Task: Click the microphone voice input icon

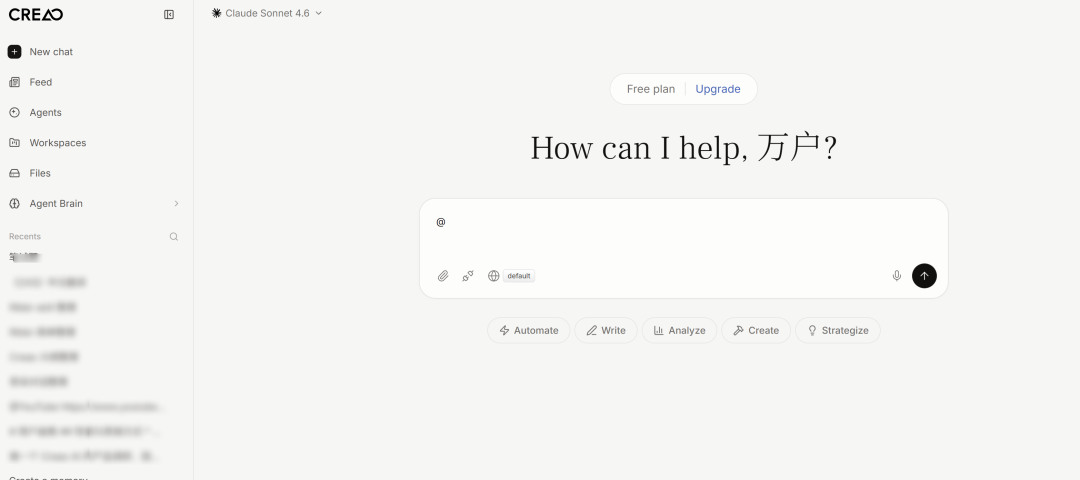Action: 897,276
